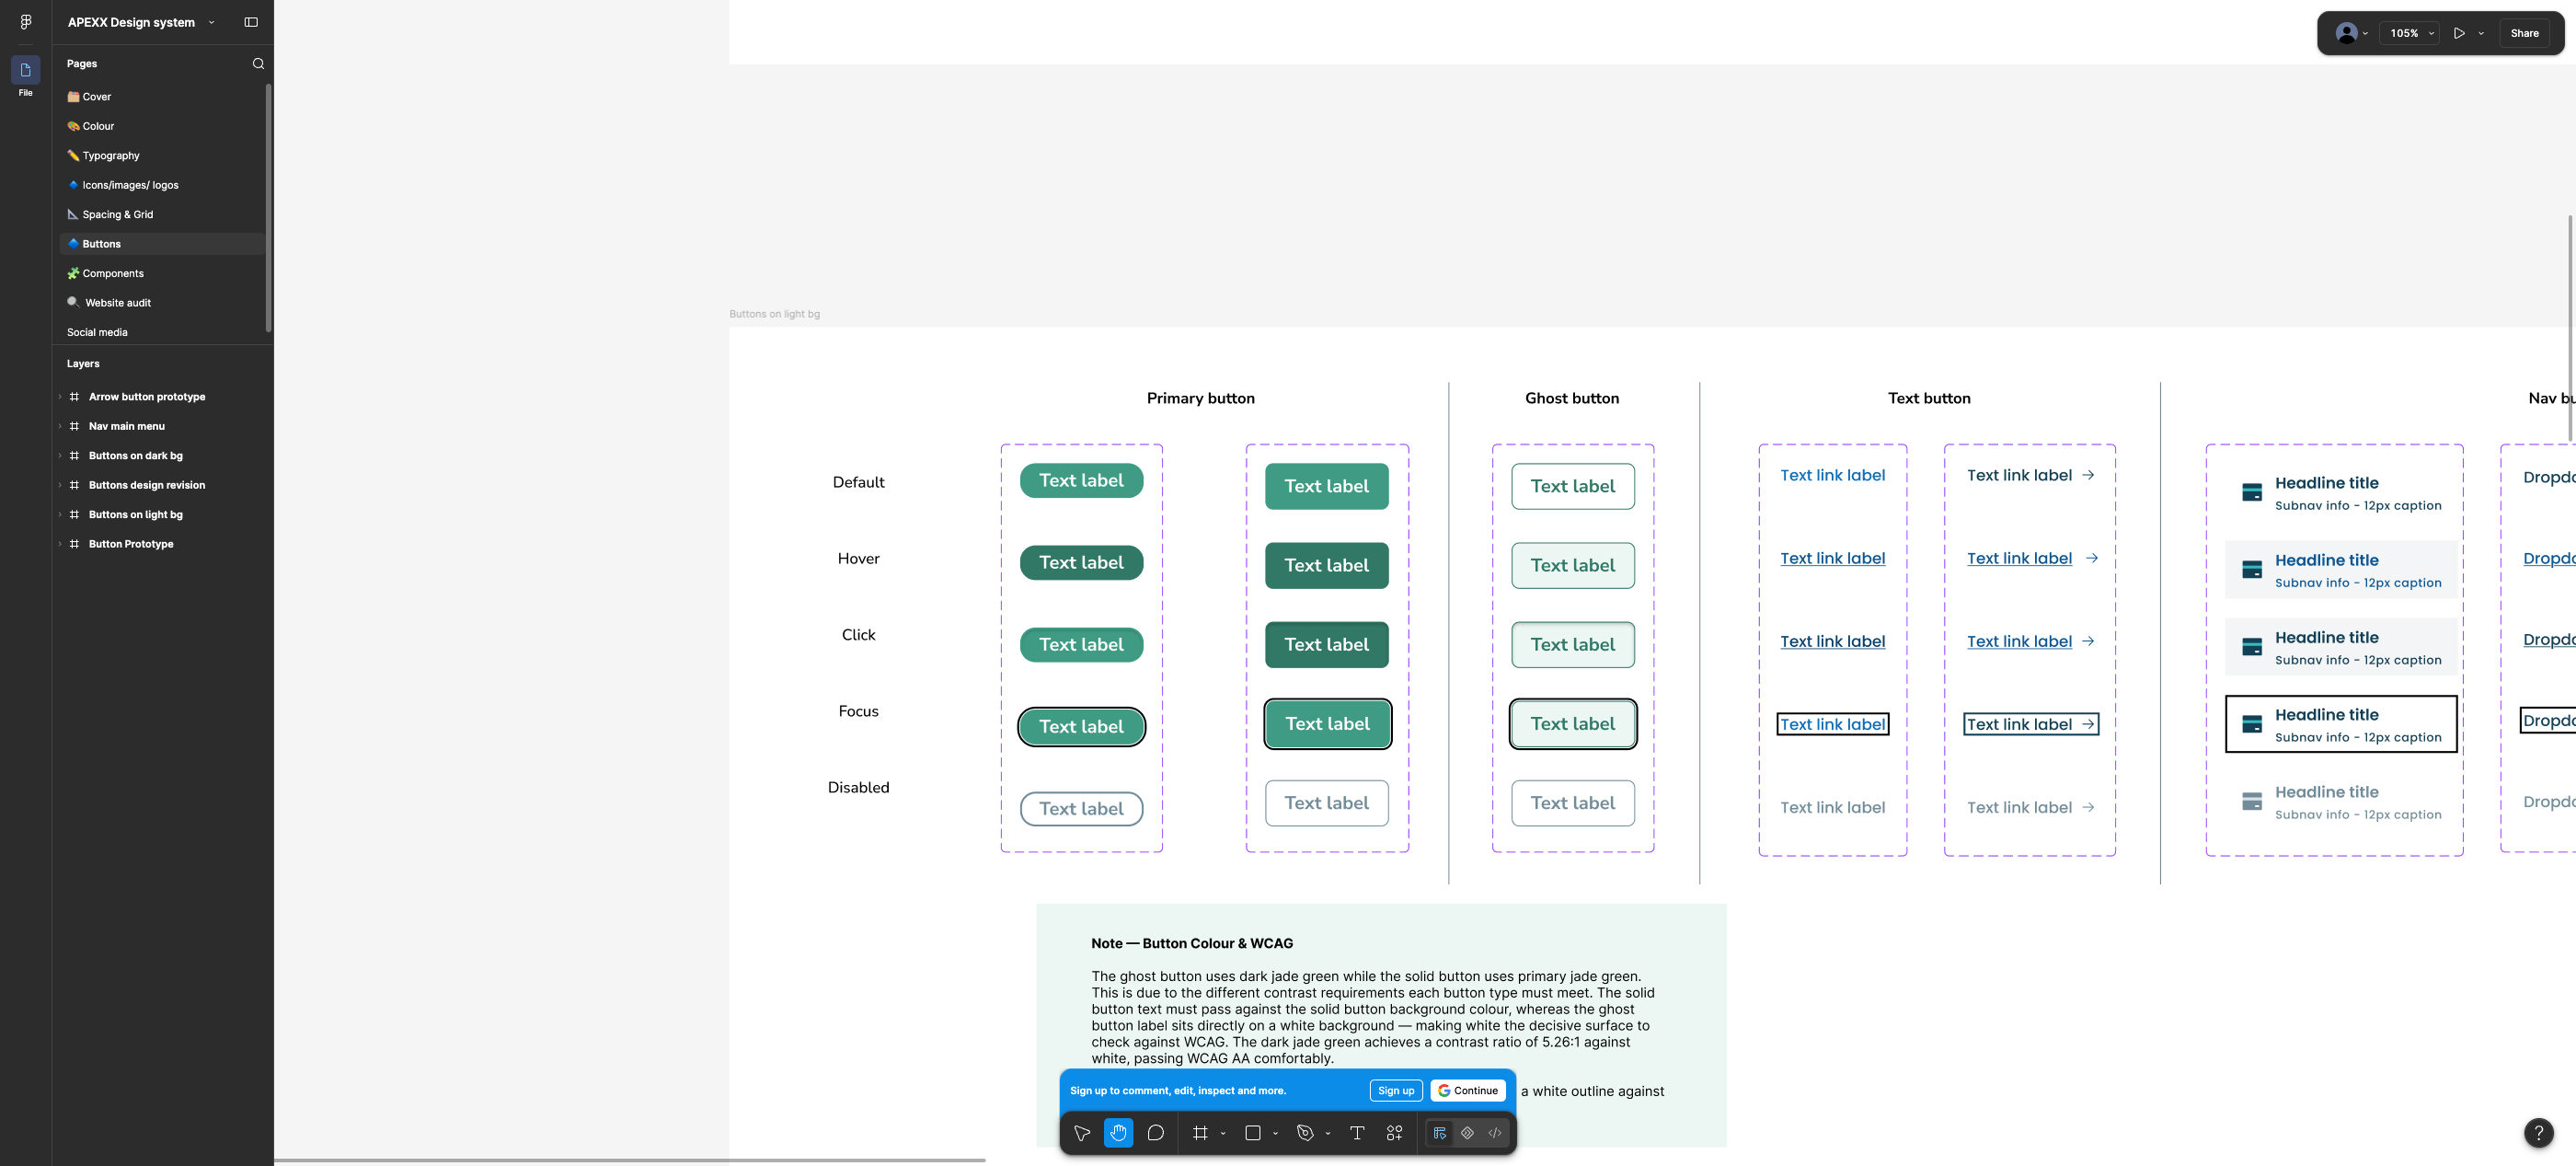Screen dimensions: 2576x1166
Task: Select the Comment tool
Action: 1155,1133
